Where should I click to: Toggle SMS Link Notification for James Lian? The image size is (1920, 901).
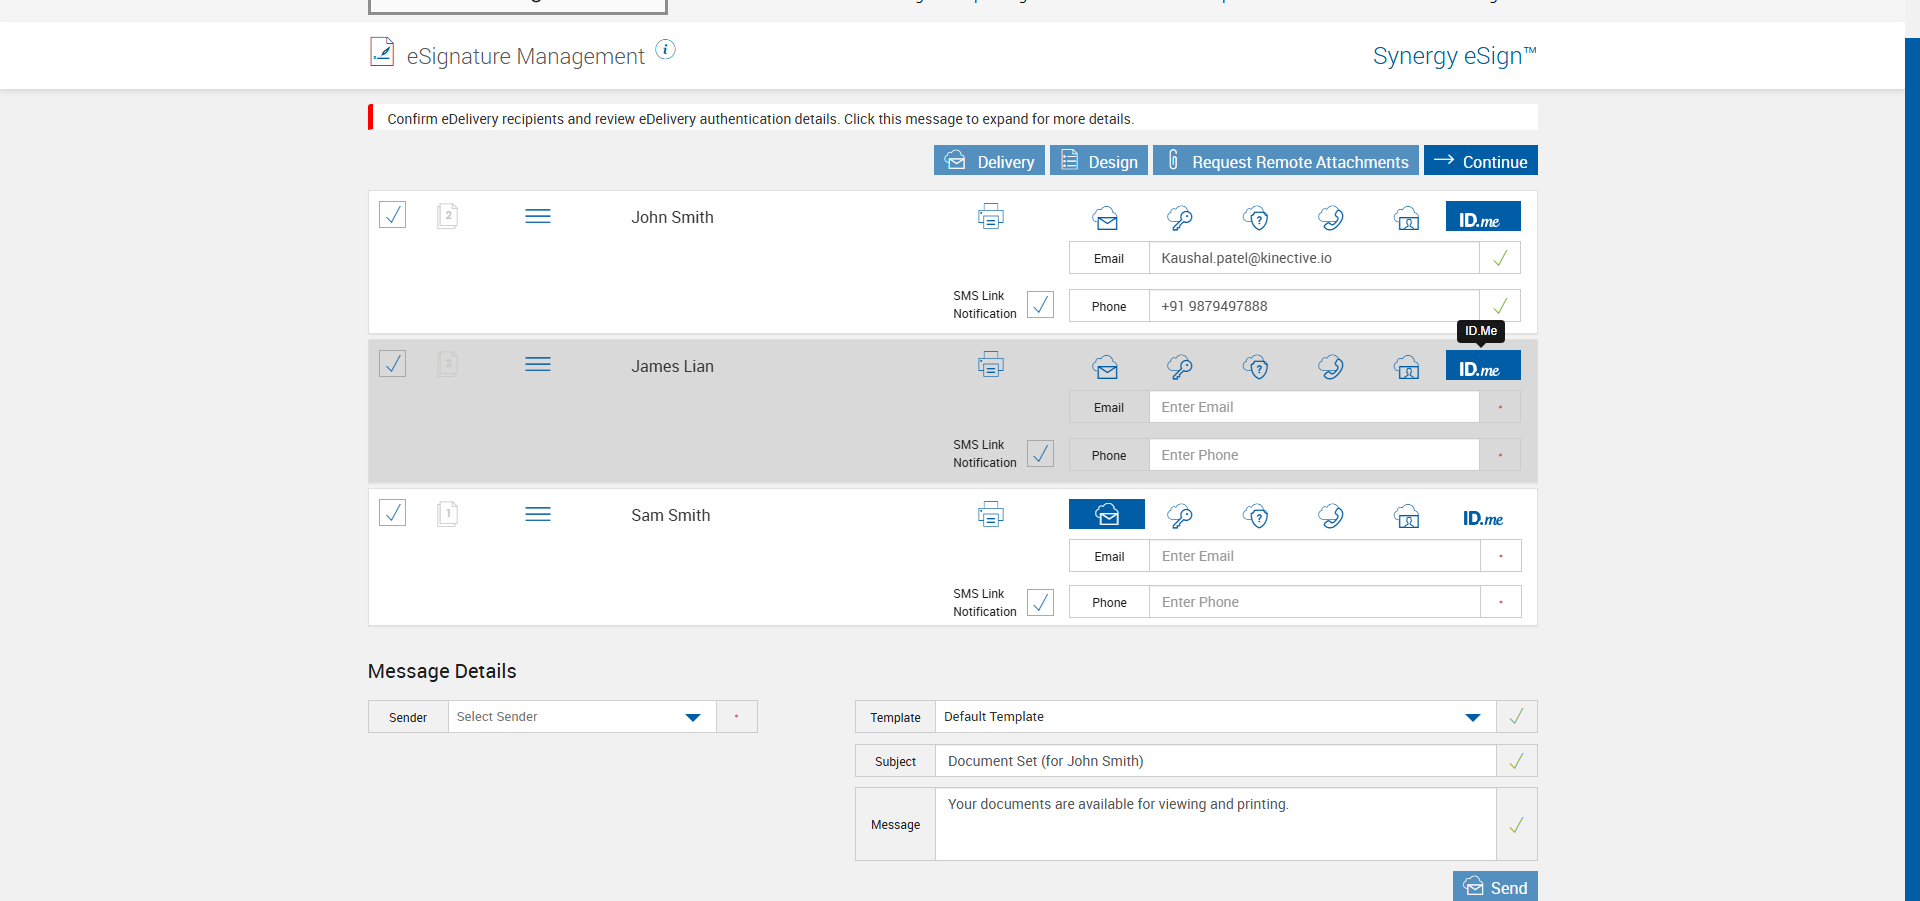[1040, 454]
